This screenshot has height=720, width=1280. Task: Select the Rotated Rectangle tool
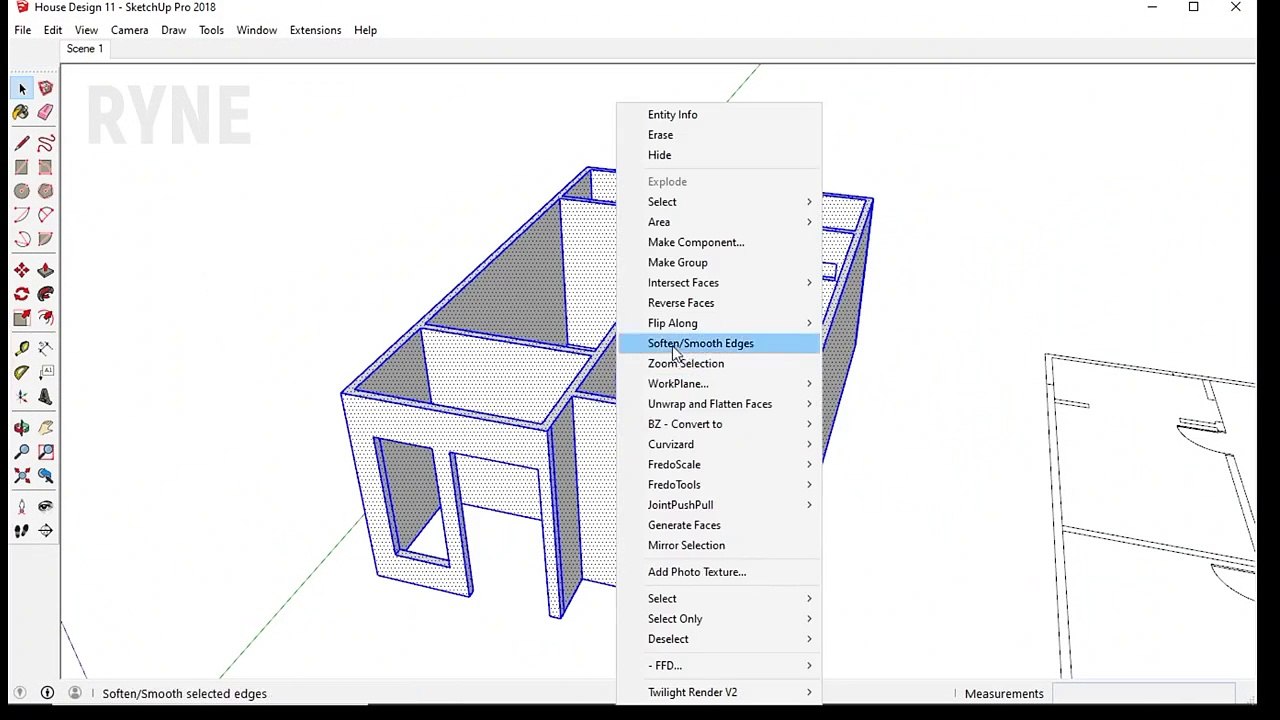pos(45,168)
